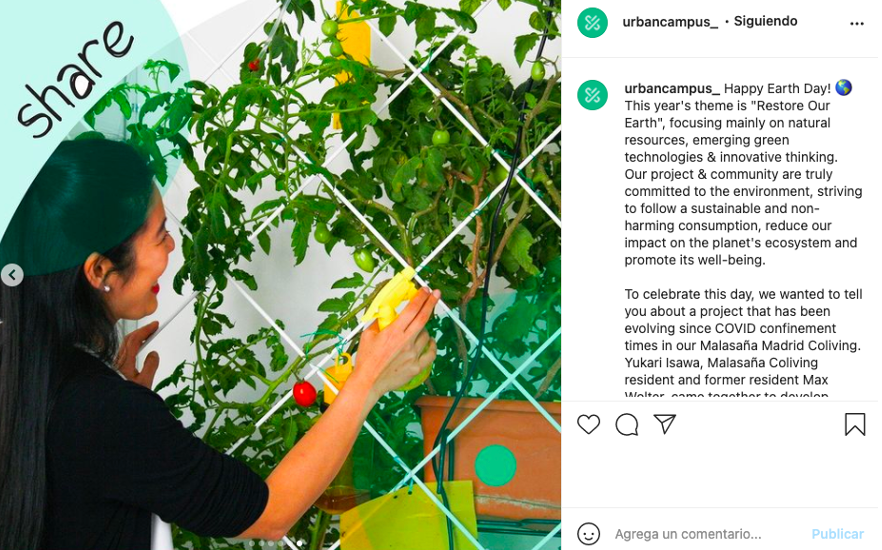Click the green circle on the flower pot

496,465
